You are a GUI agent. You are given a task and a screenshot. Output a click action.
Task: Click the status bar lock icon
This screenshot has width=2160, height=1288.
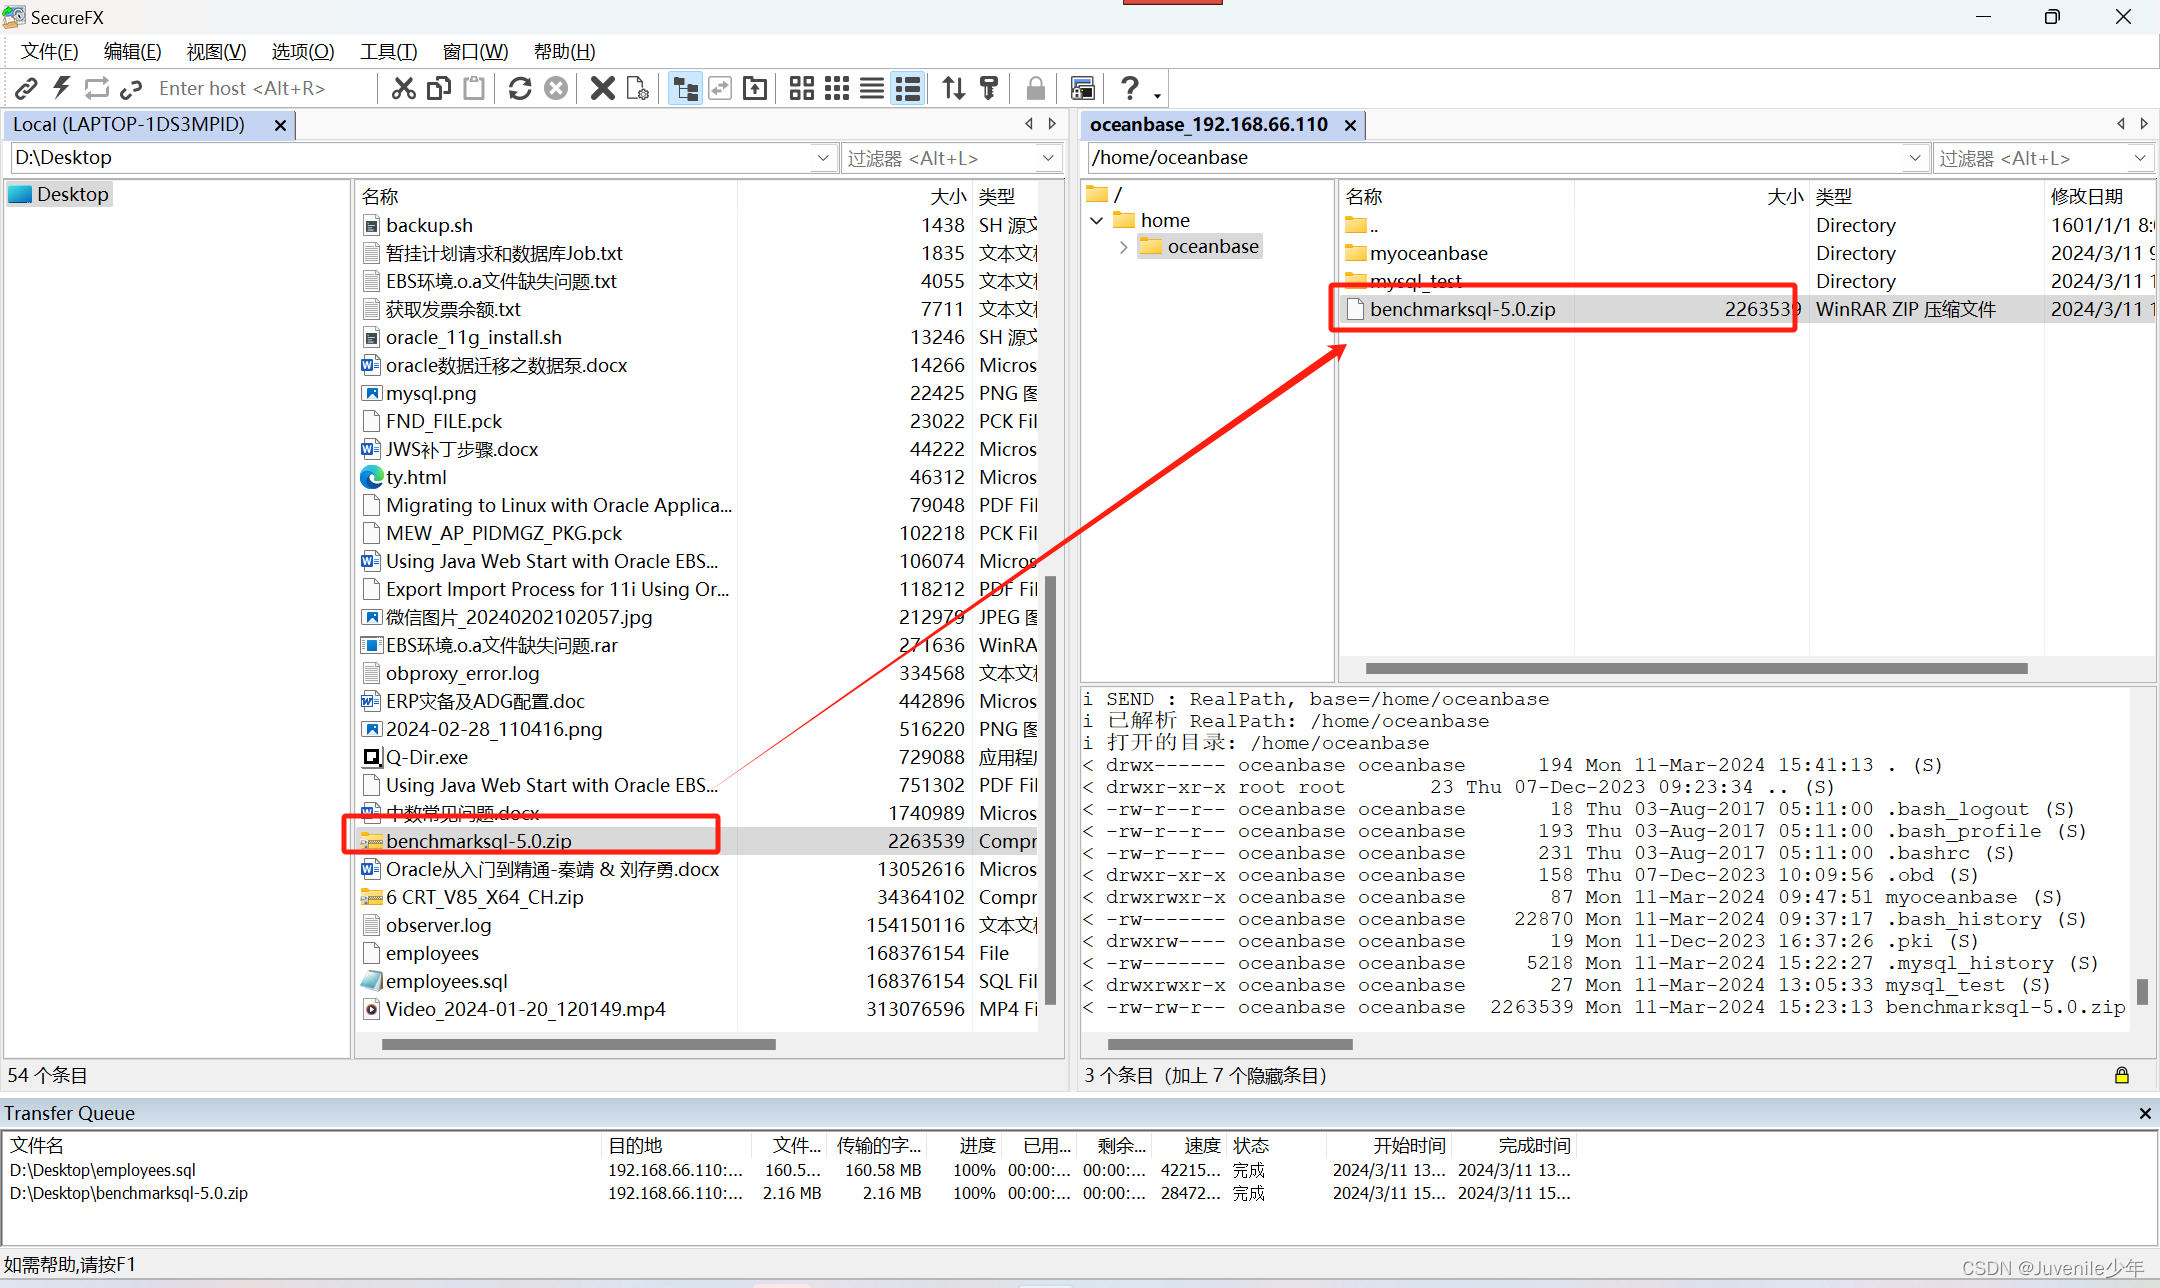pyautogui.click(x=2122, y=1076)
